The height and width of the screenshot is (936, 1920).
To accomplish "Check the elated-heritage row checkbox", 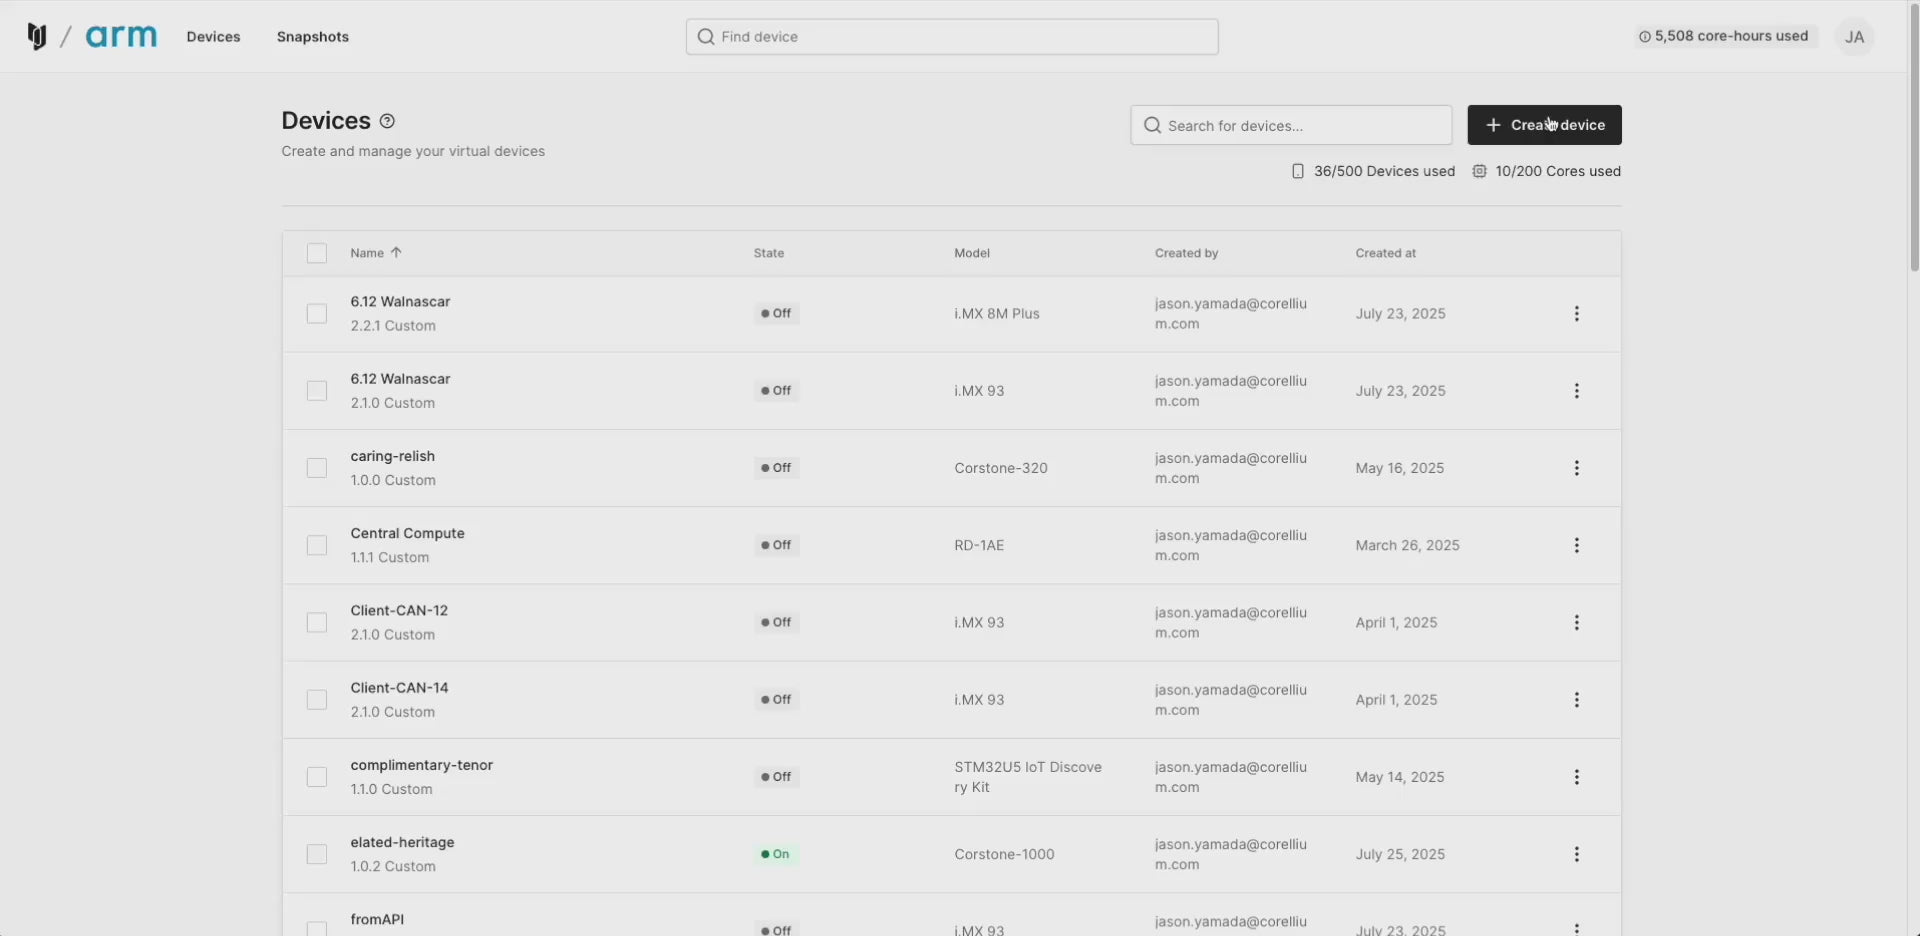I will [317, 854].
